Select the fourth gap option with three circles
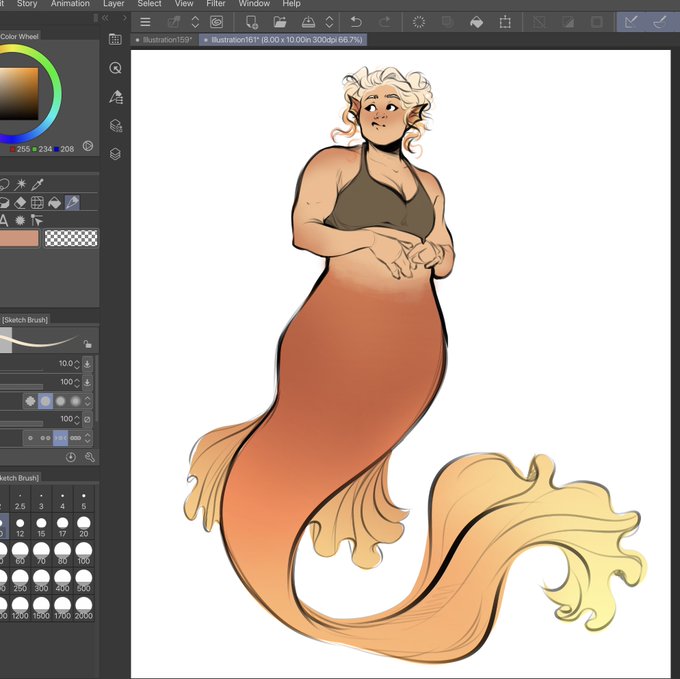 click(x=75, y=438)
